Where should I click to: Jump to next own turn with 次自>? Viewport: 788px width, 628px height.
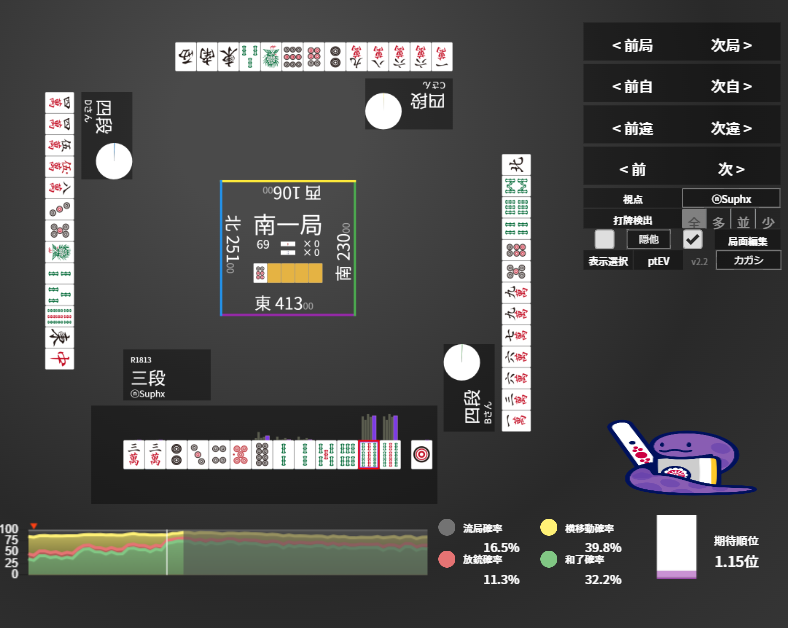731,86
